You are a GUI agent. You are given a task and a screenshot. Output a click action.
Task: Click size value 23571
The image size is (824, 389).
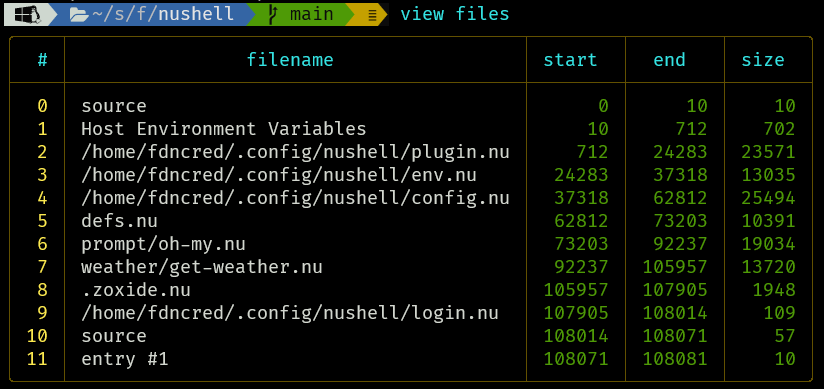point(768,152)
